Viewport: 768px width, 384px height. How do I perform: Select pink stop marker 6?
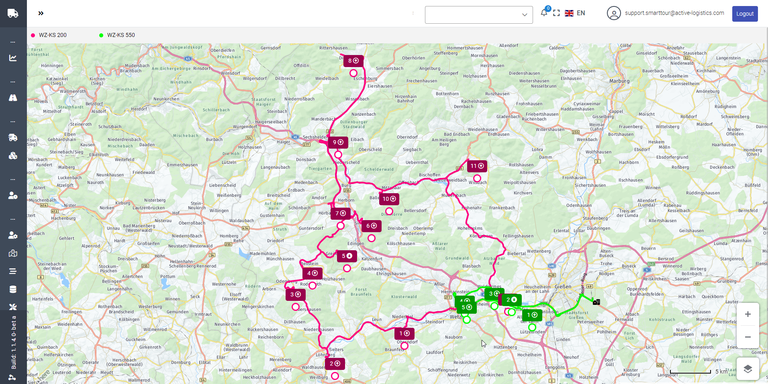pos(371,226)
